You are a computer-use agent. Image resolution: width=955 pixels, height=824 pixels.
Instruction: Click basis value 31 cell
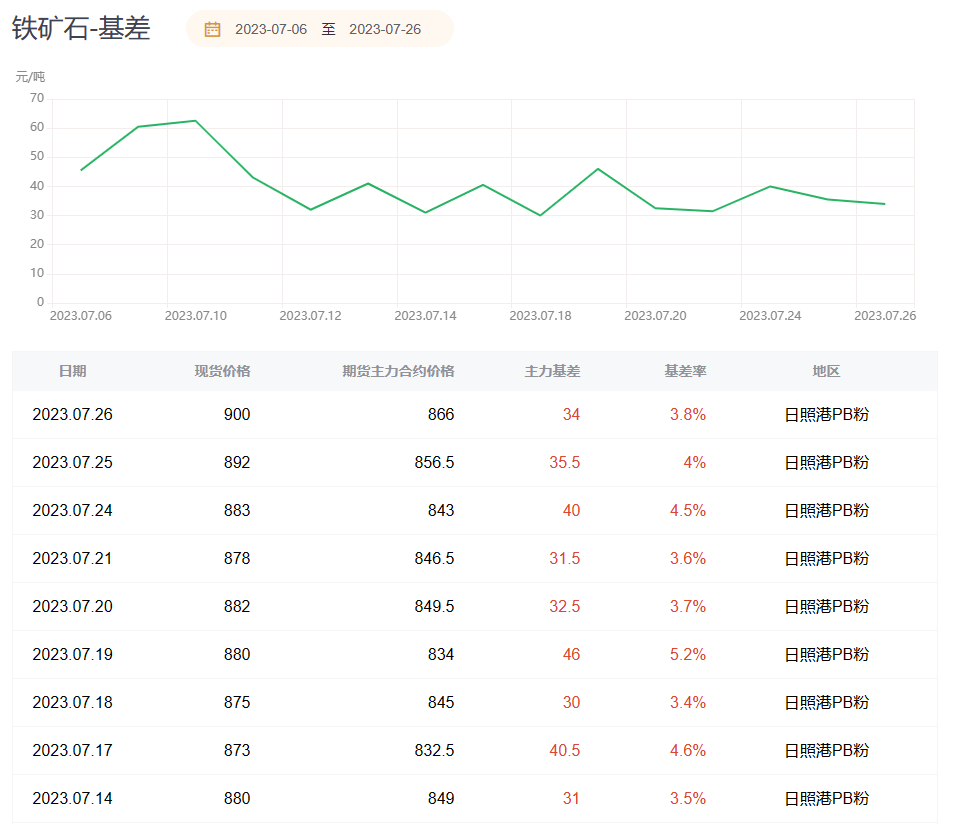pyautogui.click(x=571, y=798)
